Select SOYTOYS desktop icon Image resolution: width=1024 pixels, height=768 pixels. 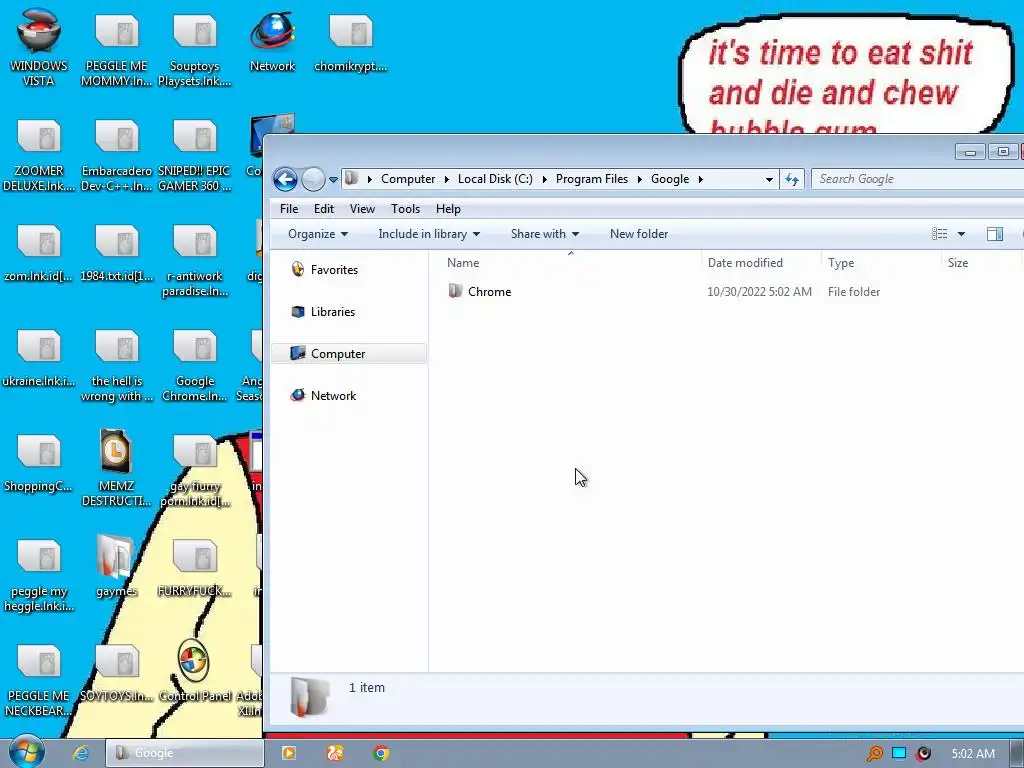coord(116,671)
